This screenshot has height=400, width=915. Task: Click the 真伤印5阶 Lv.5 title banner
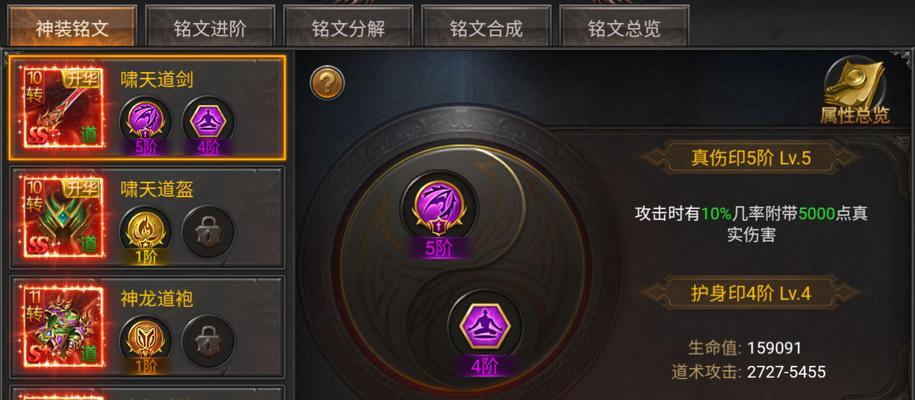[x=750, y=158]
